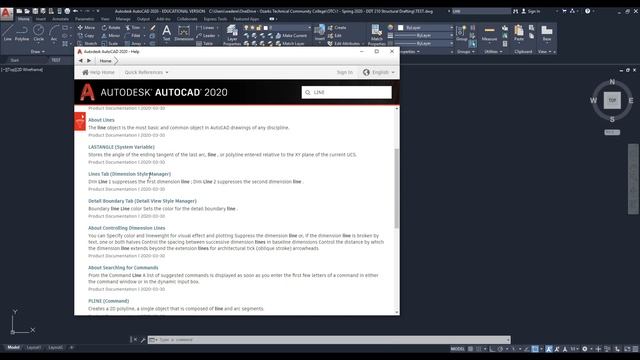The width and height of the screenshot is (640, 360).
Task: Open Layer Properties manager
Action: click(x=232, y=34)
